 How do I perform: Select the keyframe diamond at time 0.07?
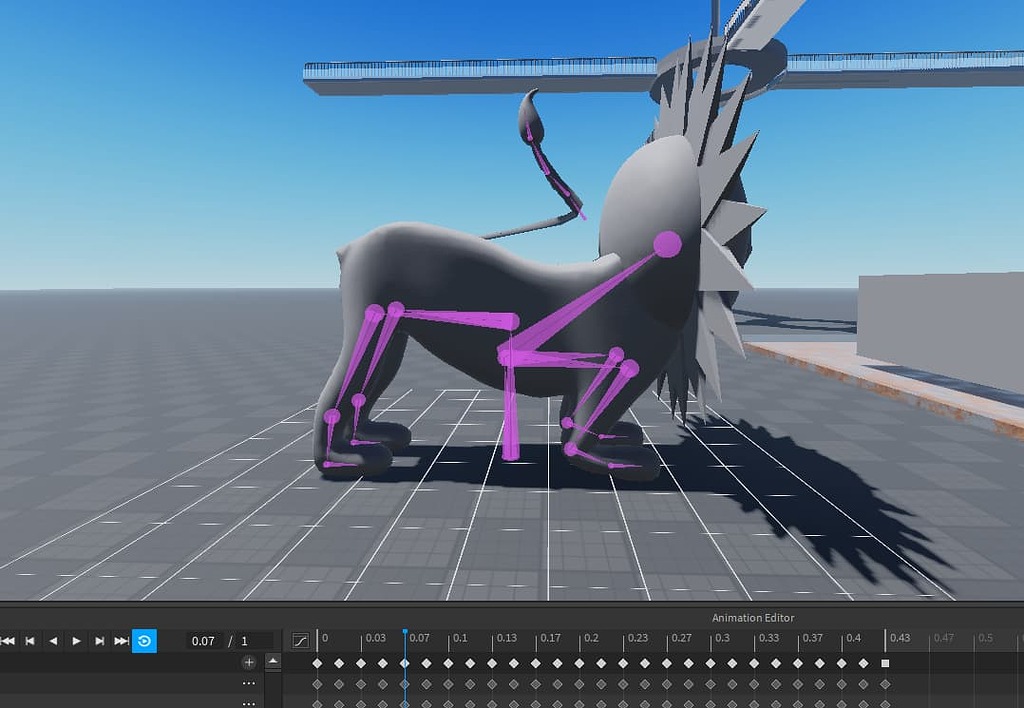405,664
